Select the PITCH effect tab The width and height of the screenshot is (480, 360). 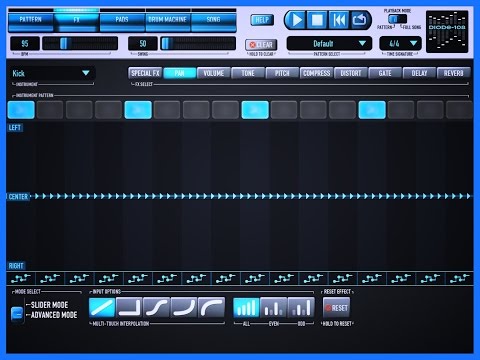(x=282, y=73)
